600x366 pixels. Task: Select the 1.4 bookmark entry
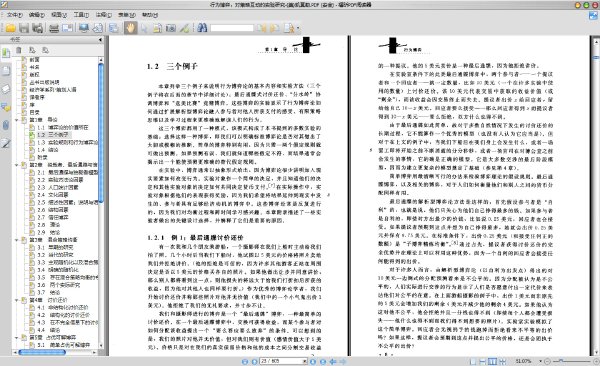[48, 150]
